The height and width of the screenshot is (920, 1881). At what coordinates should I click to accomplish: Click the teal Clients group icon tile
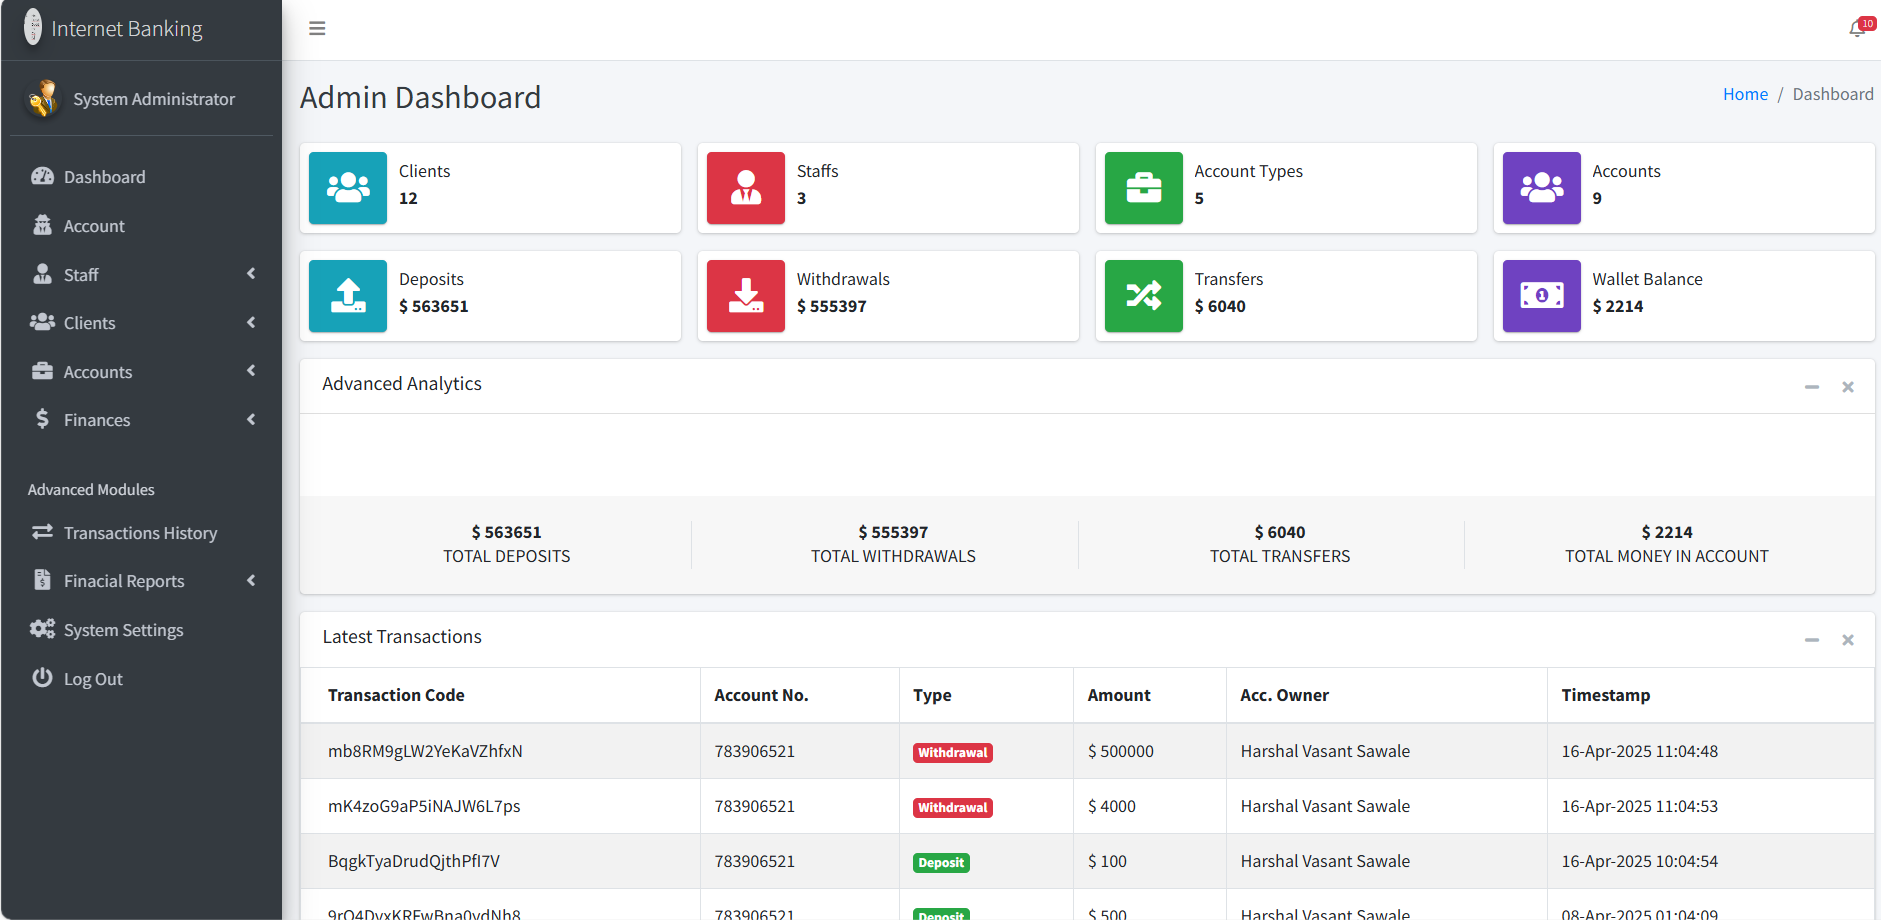coord(348,188)
